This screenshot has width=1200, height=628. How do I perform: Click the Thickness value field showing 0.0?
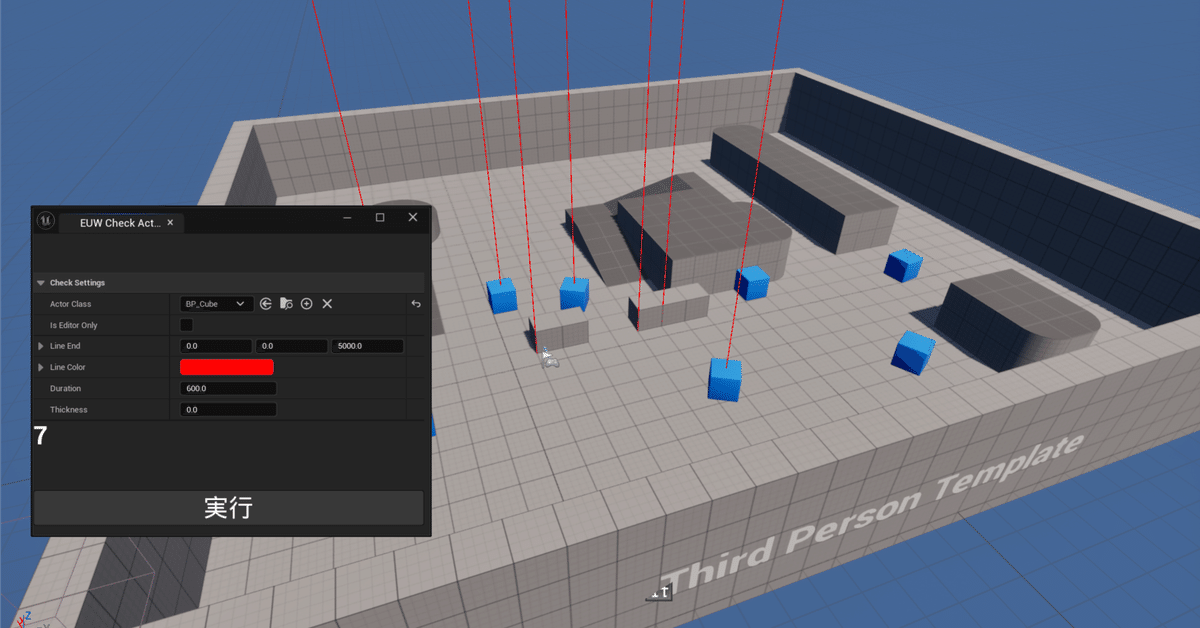pyautogui.click(x=227, y=409)
